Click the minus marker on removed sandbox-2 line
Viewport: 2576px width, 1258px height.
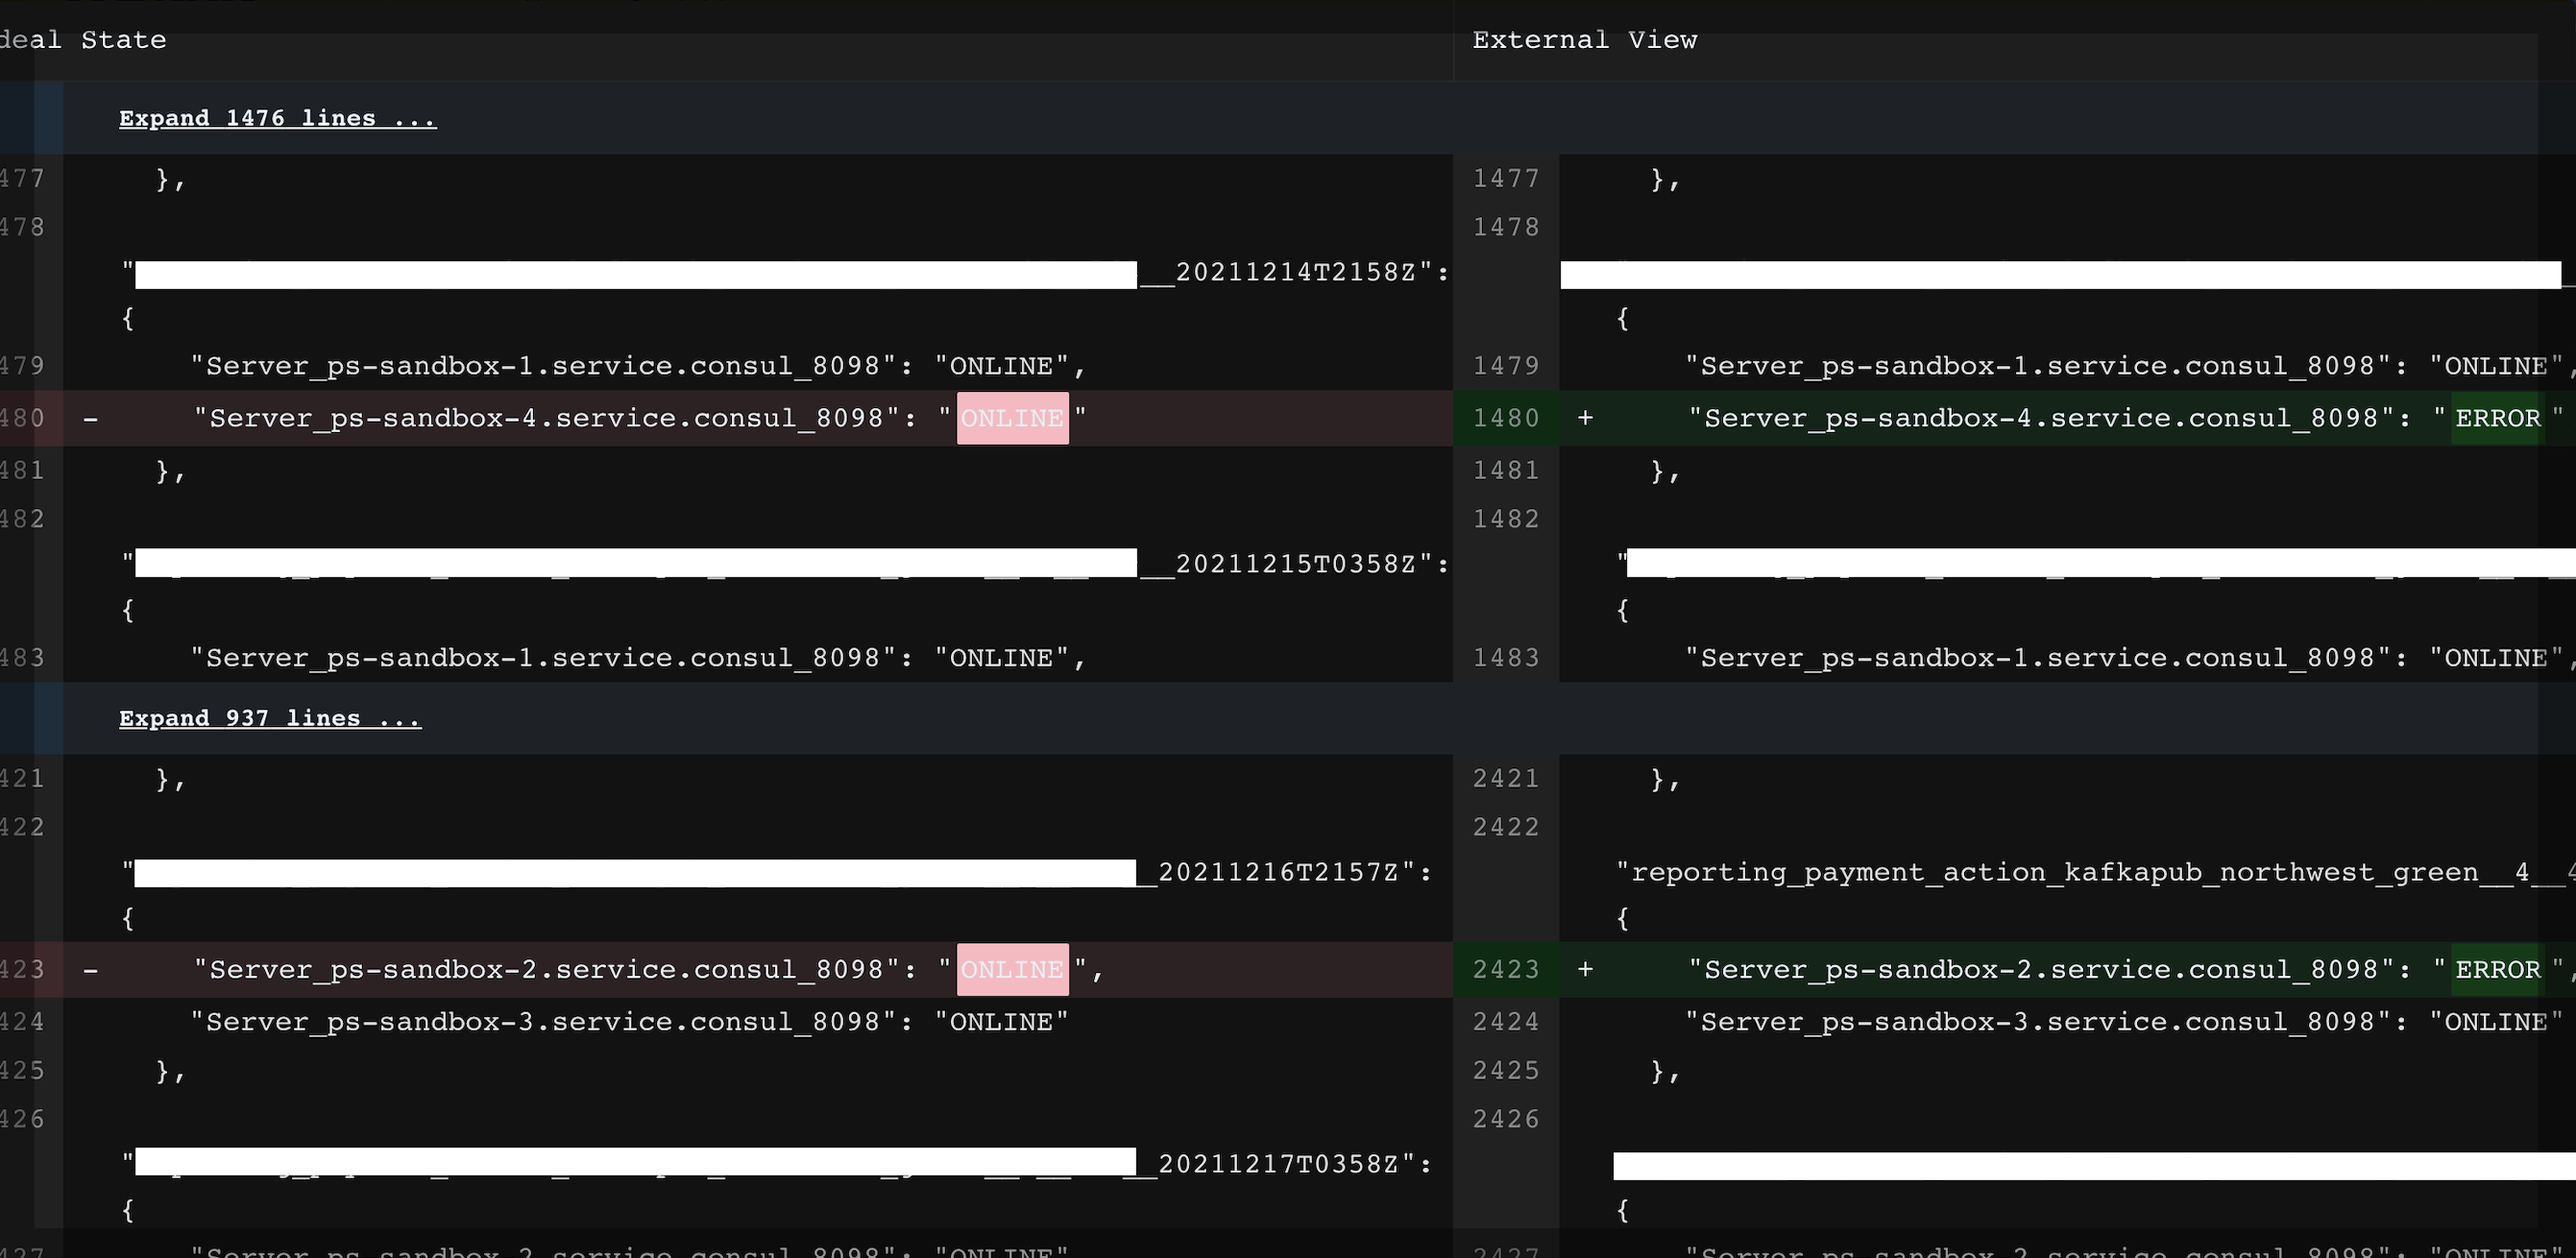[x=91, y=969]
